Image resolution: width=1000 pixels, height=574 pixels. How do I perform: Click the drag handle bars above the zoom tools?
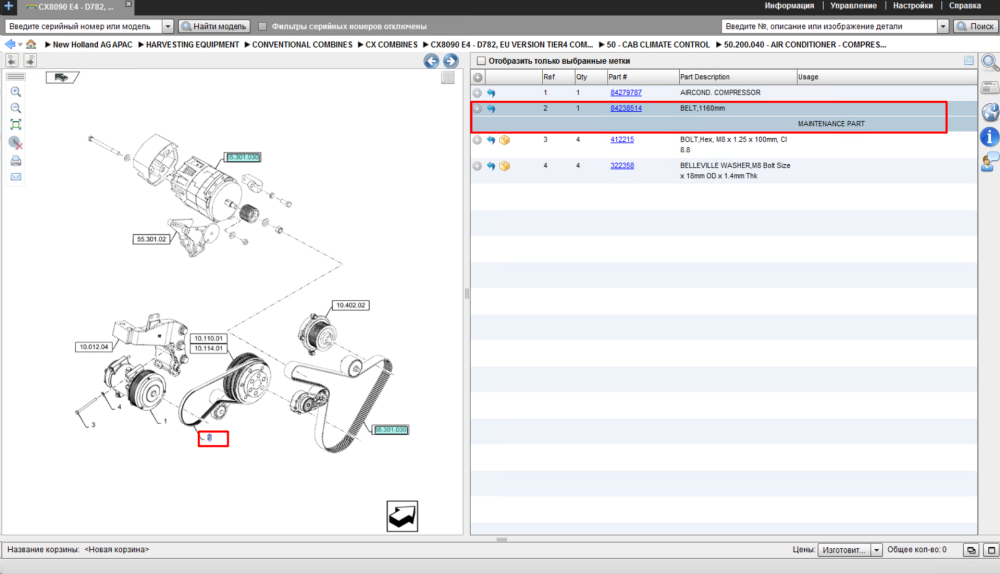pos(16,77)
